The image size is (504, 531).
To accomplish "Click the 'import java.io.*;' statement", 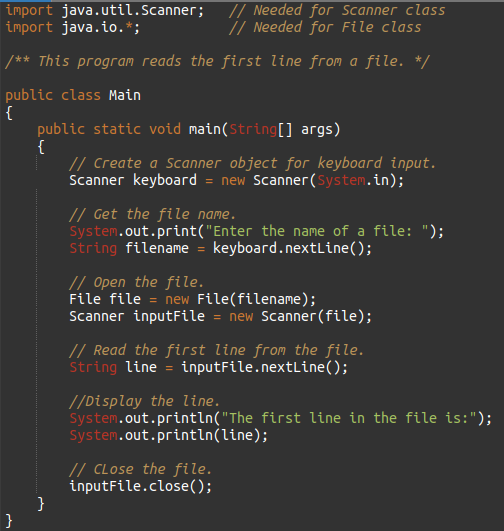I will 72,27.
